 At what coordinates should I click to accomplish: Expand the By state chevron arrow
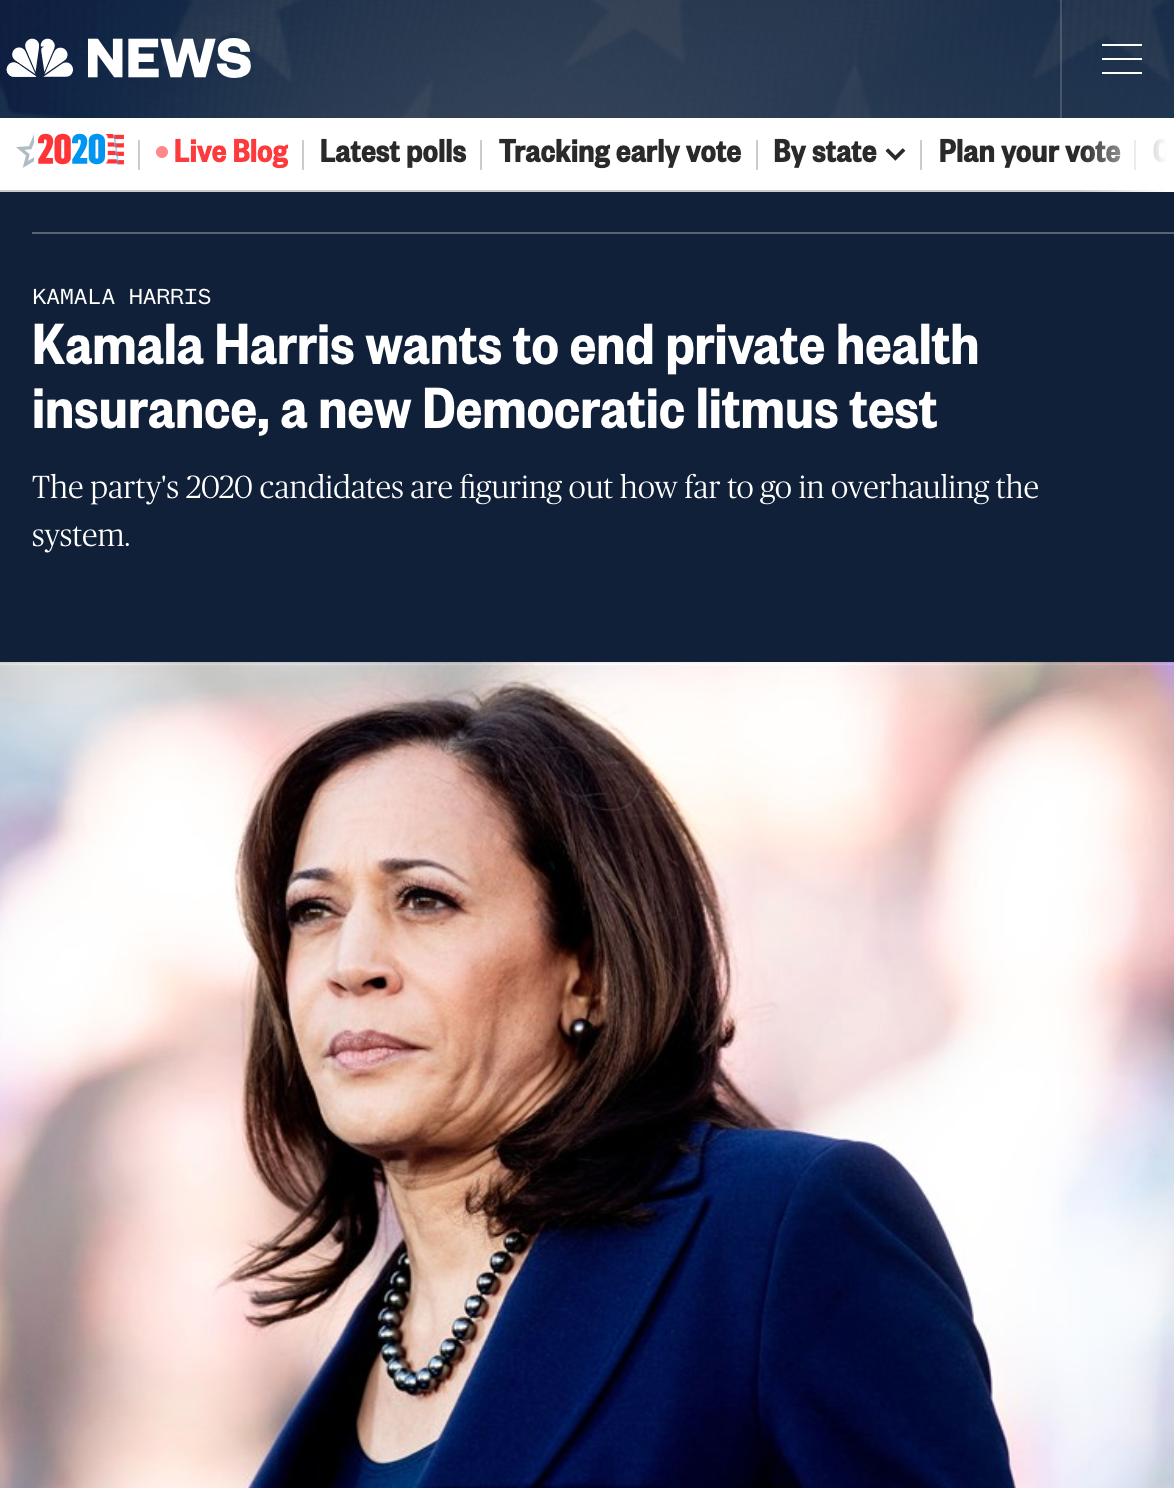pyautogui.click(x=896, y=154)
